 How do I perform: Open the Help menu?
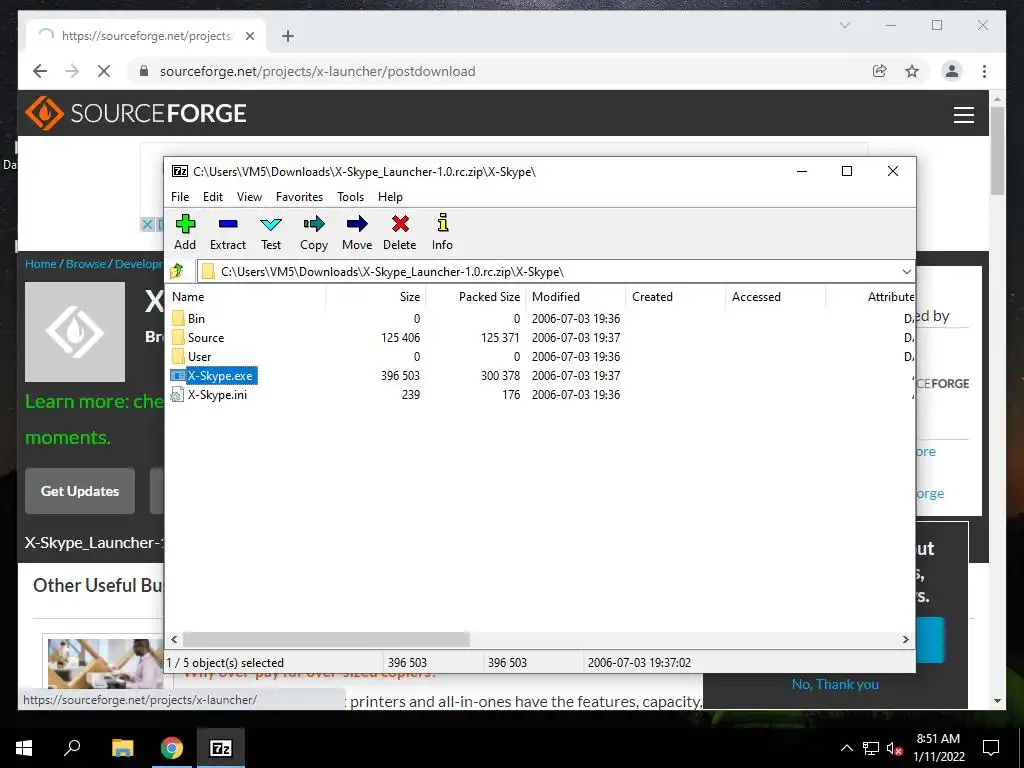(390, 197)
